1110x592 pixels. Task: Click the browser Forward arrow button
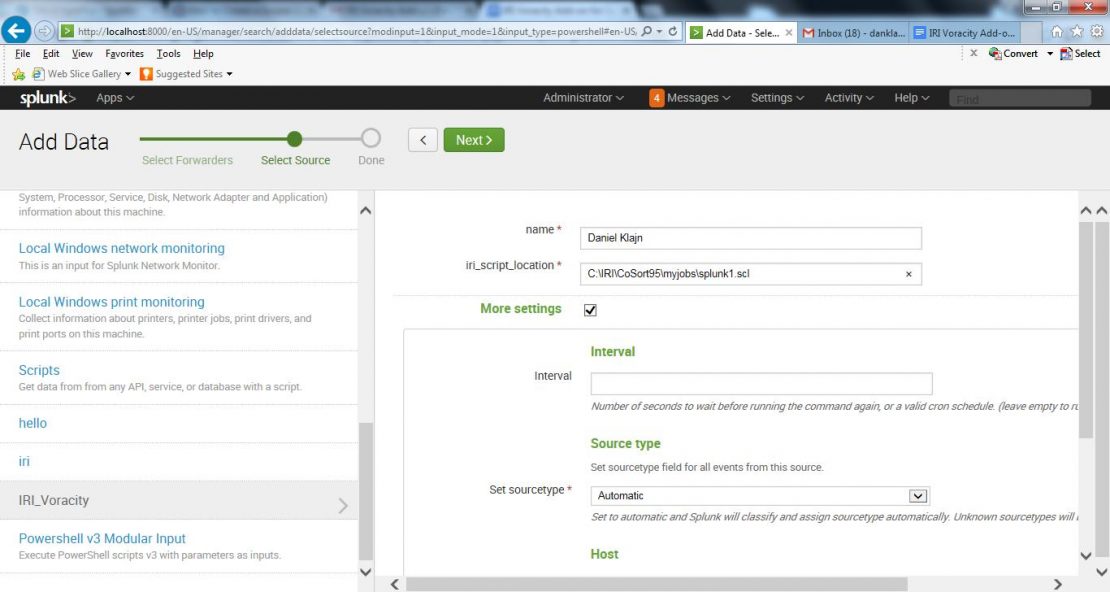(x=44, y=31)
